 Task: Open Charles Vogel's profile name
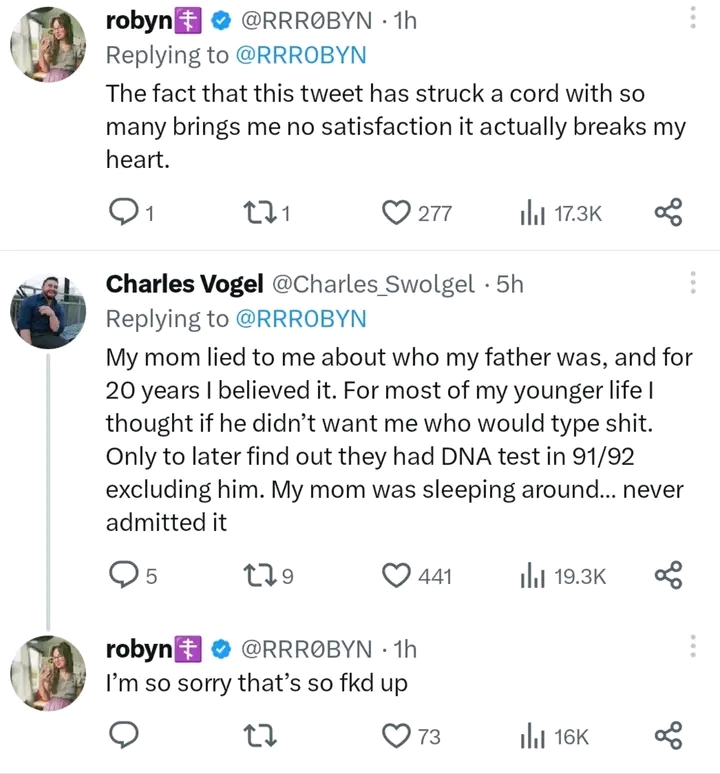pos(185,284)
